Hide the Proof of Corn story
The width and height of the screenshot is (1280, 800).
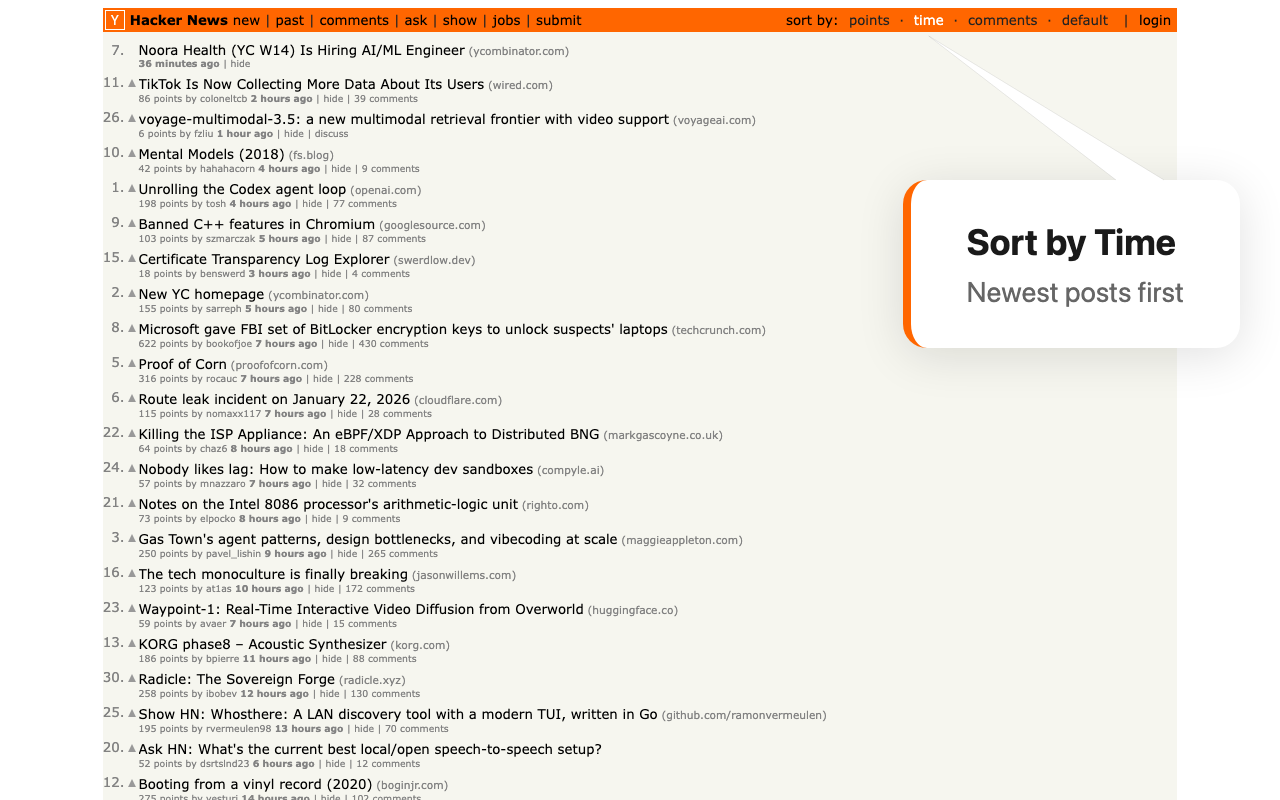323,379
